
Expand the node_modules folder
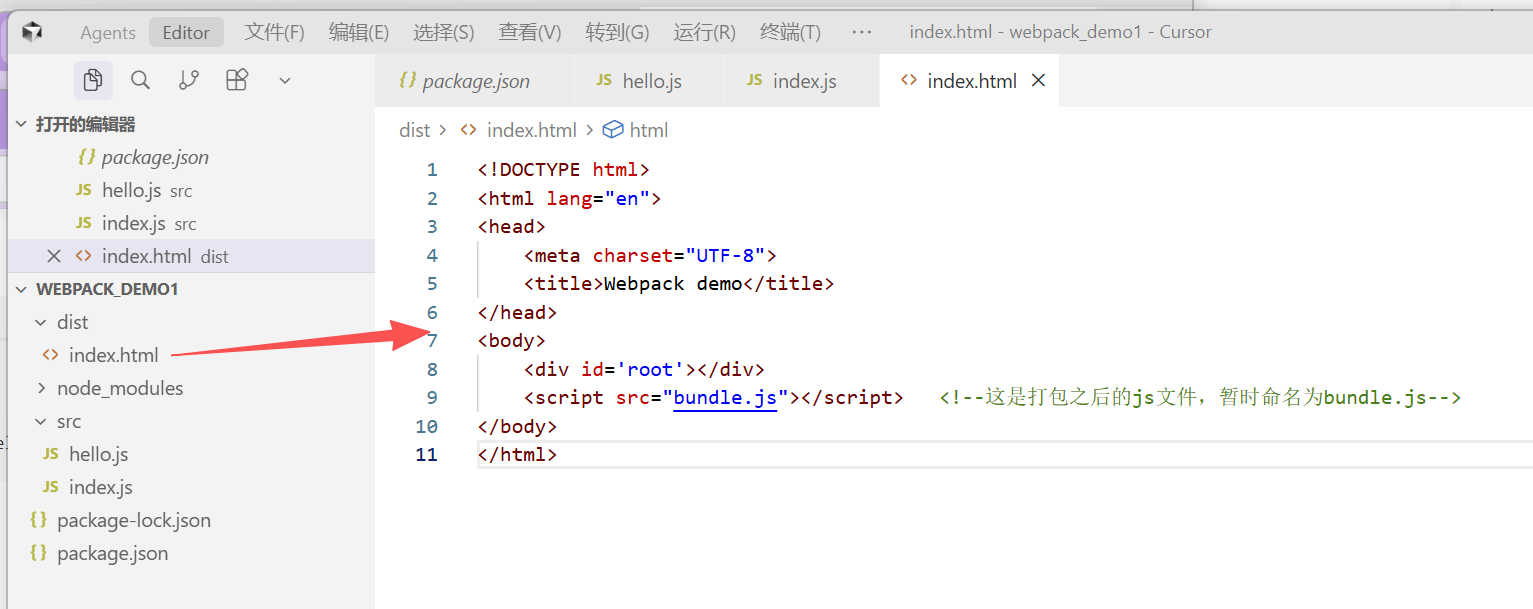[x=191, y=388]
